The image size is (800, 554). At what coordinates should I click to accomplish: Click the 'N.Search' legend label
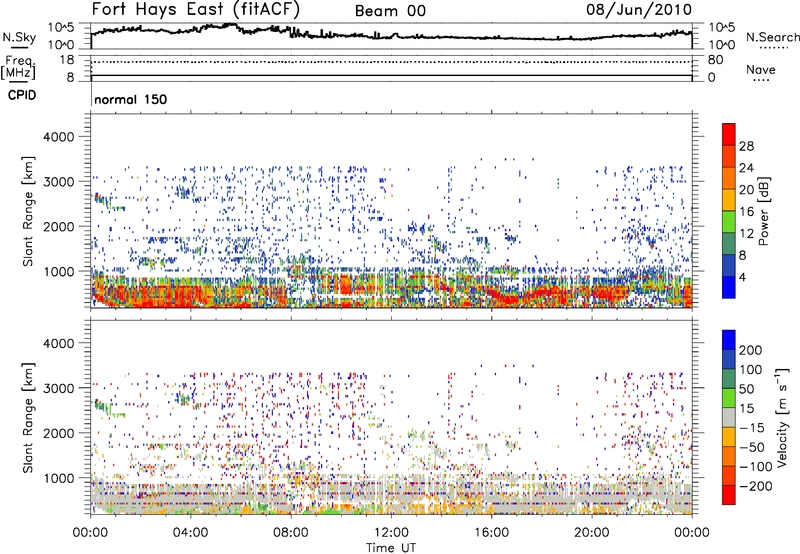coord(772,37)
